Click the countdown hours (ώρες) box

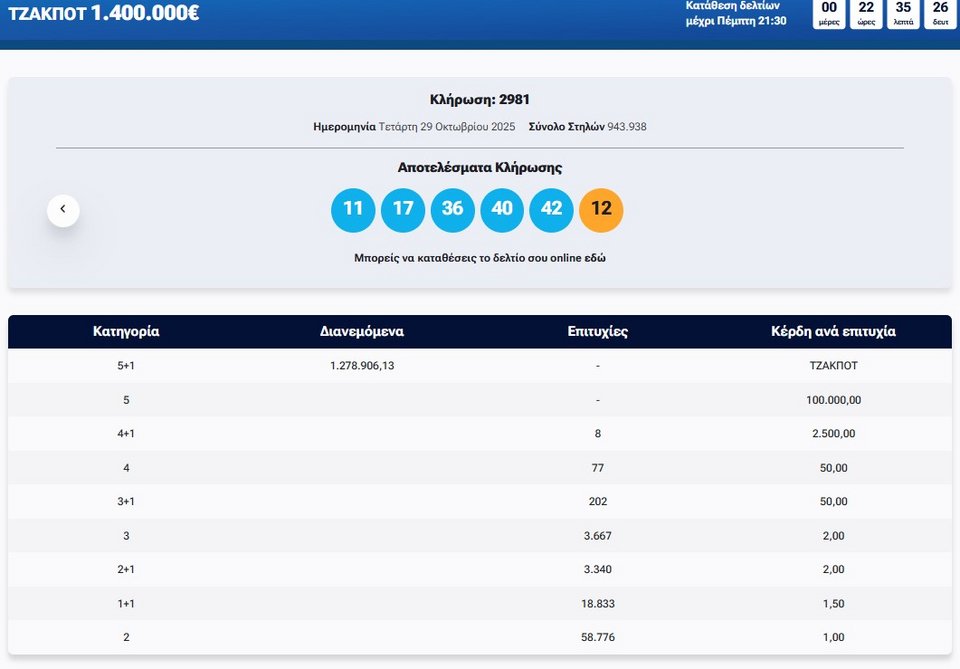[x=866, y=13]
